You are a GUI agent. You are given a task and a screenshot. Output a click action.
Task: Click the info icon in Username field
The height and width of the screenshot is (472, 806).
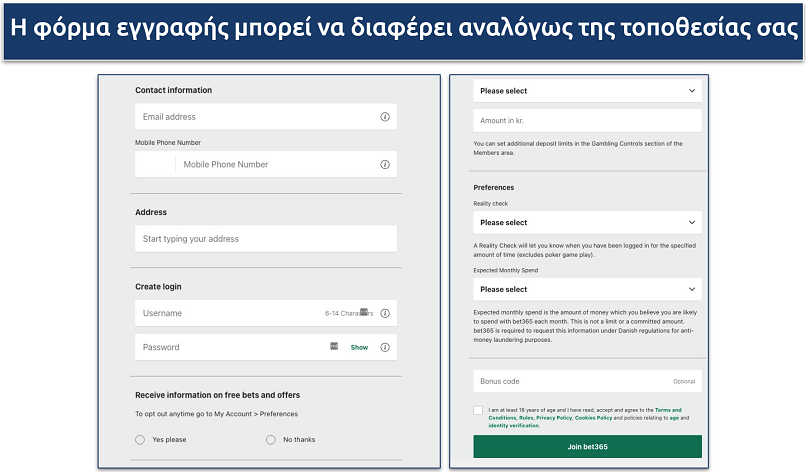[x=385, y=313]
